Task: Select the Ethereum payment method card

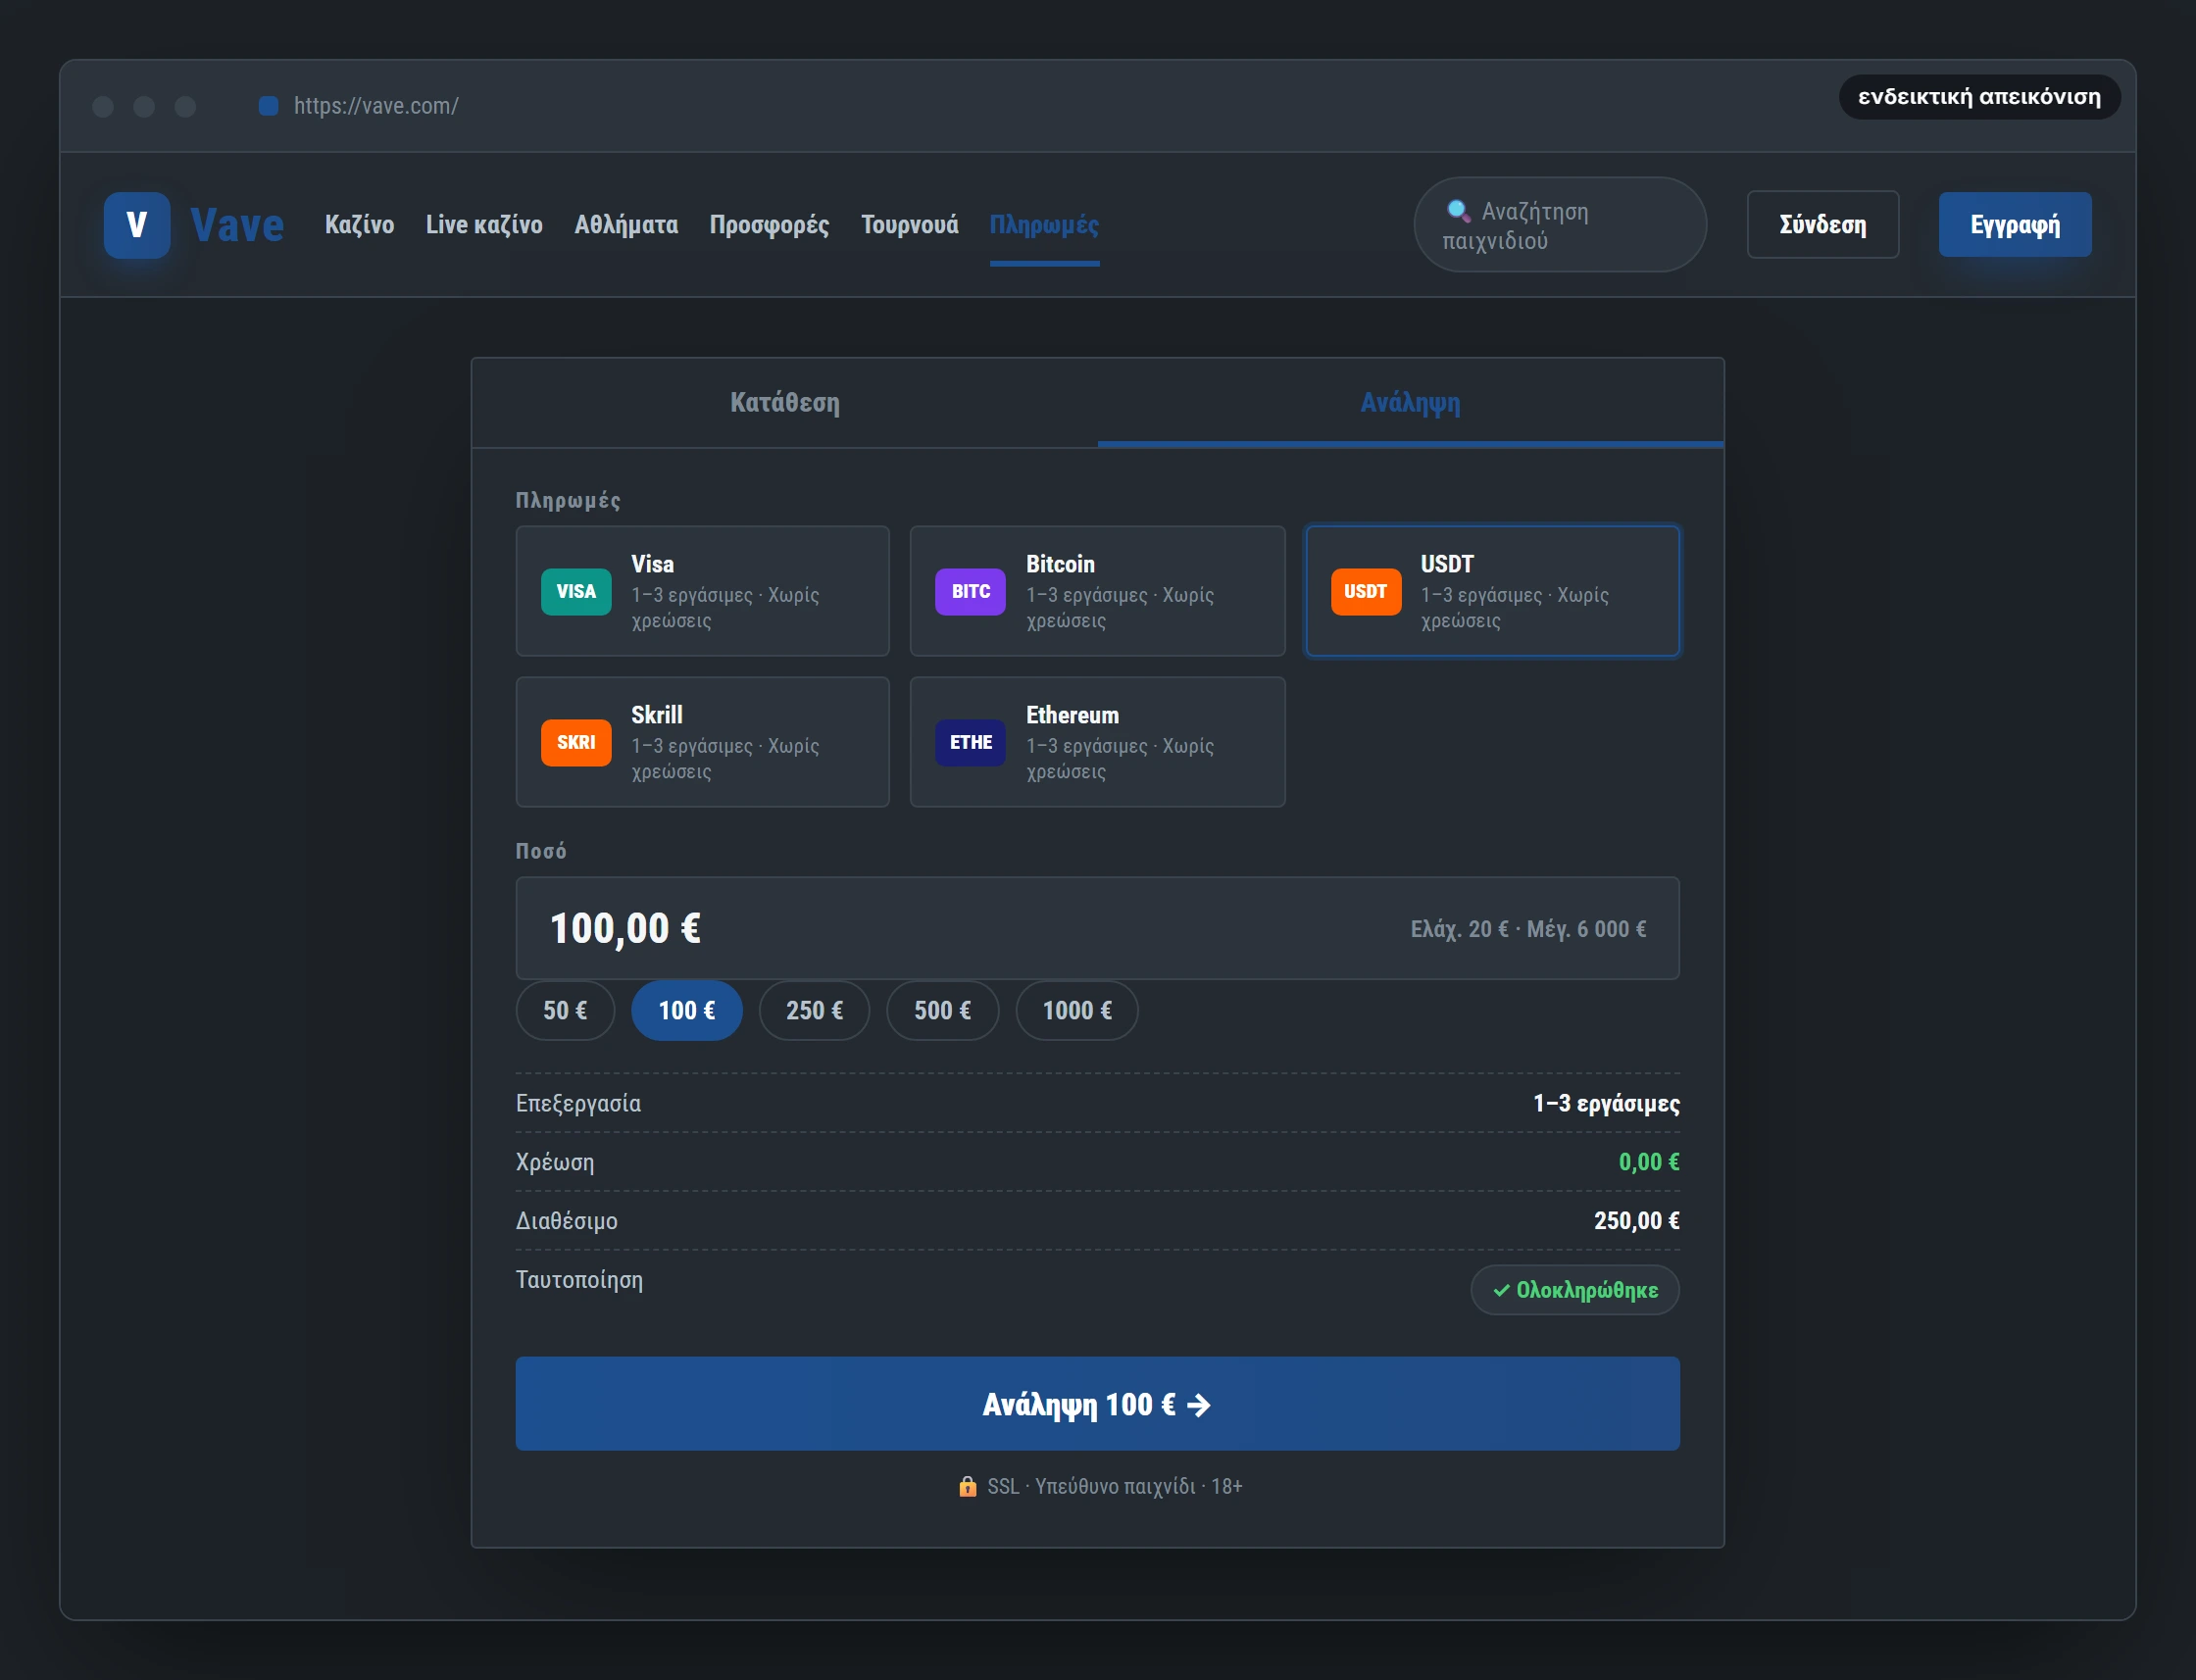Action: pos(1097,742)
